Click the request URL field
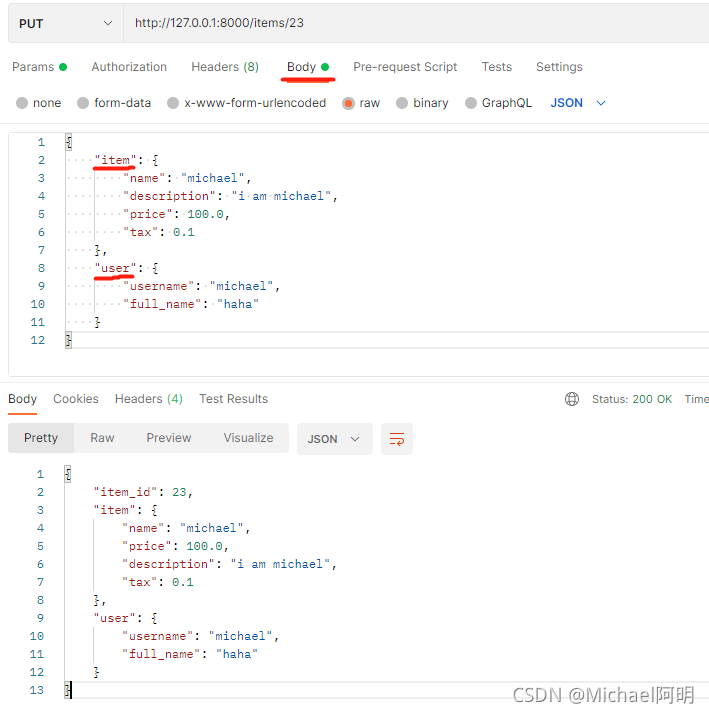 click(416, 23)
